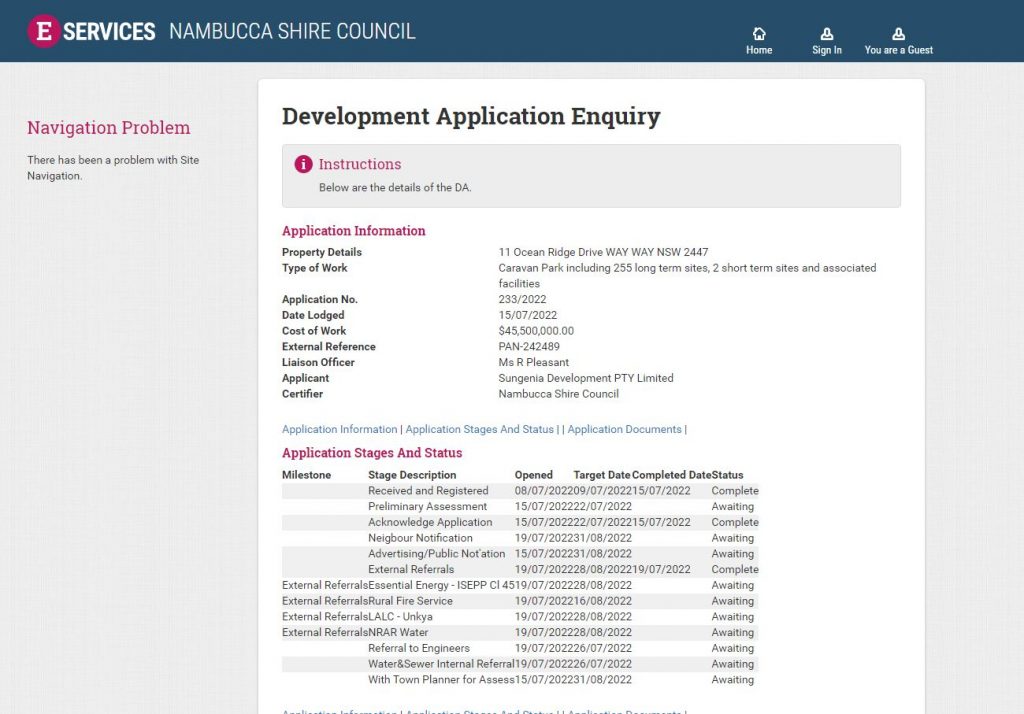Select the Acknowledge Application stage

pos(430,522)
